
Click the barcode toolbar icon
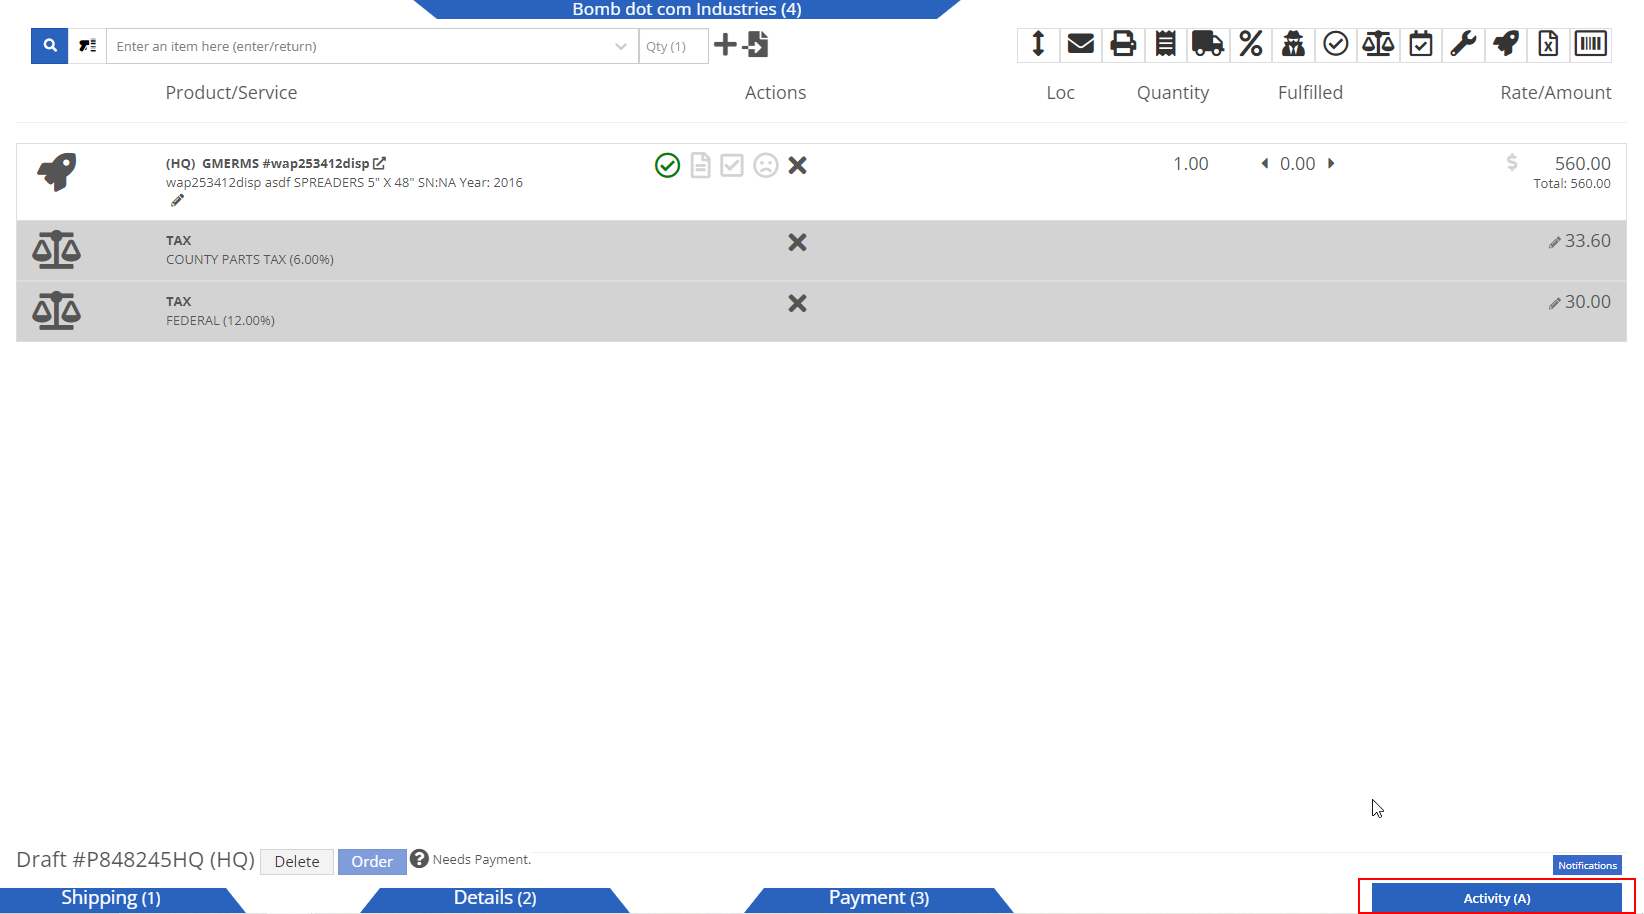(1591, 44)
